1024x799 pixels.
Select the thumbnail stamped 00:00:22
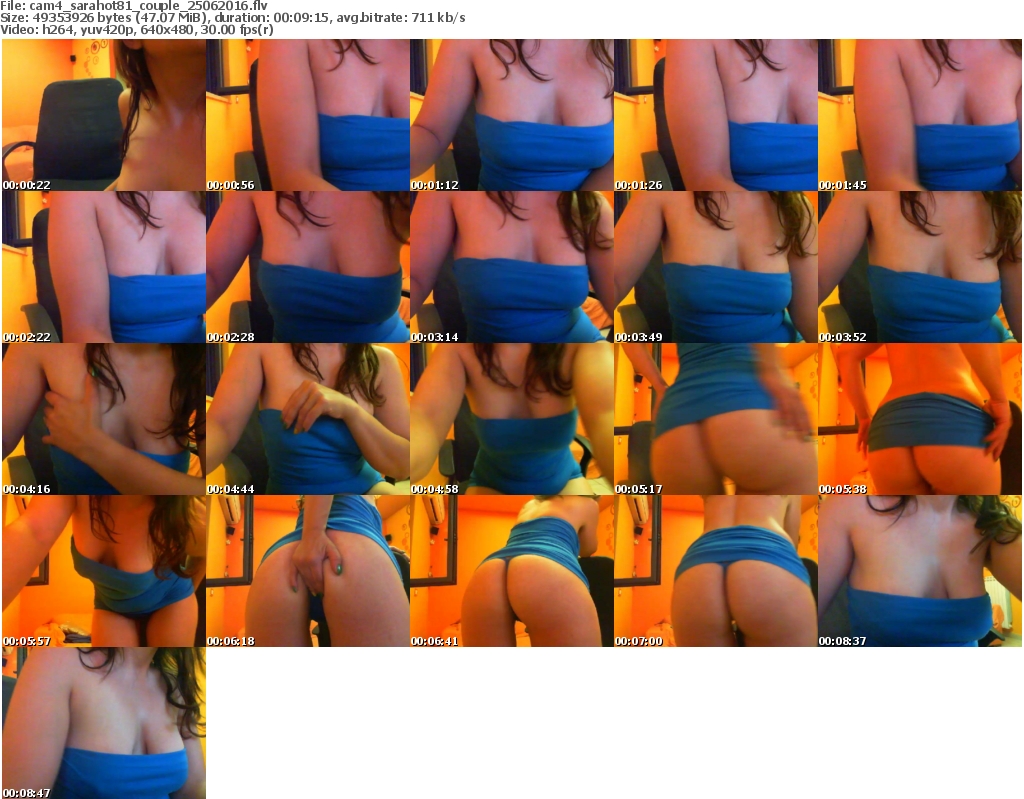click(x=104, y=115)
